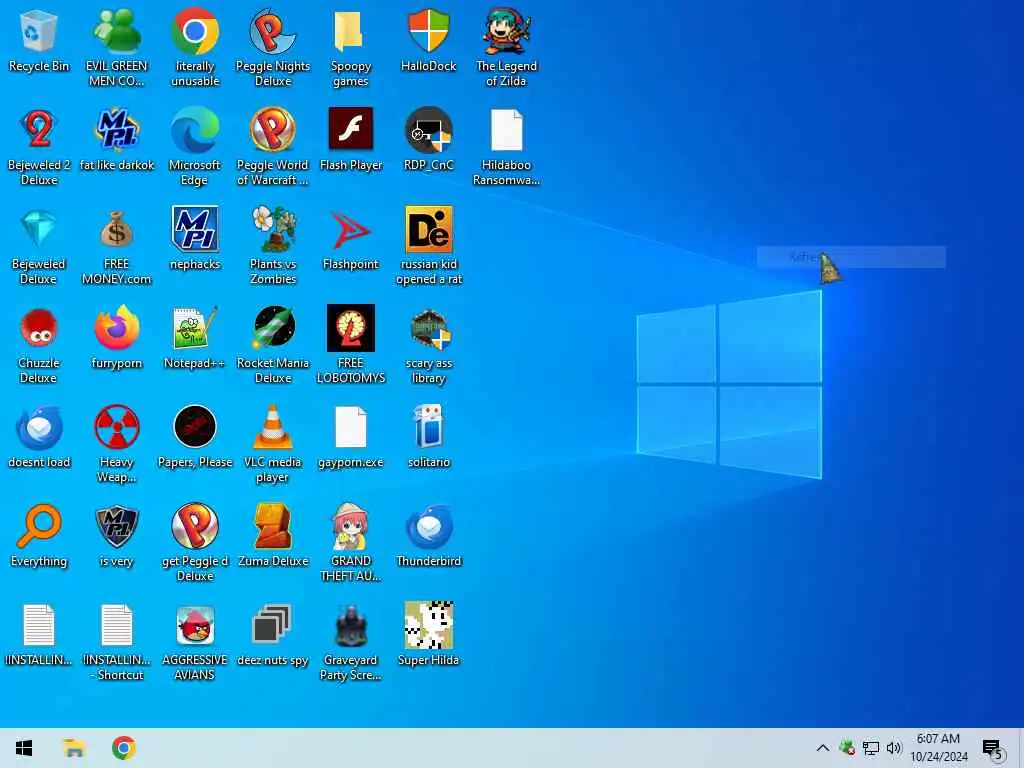Image resolution: width=1024 pixels, height=768 pixels.
Task: Click The Legend of Zilda icon
Action: tap(506, 31)
